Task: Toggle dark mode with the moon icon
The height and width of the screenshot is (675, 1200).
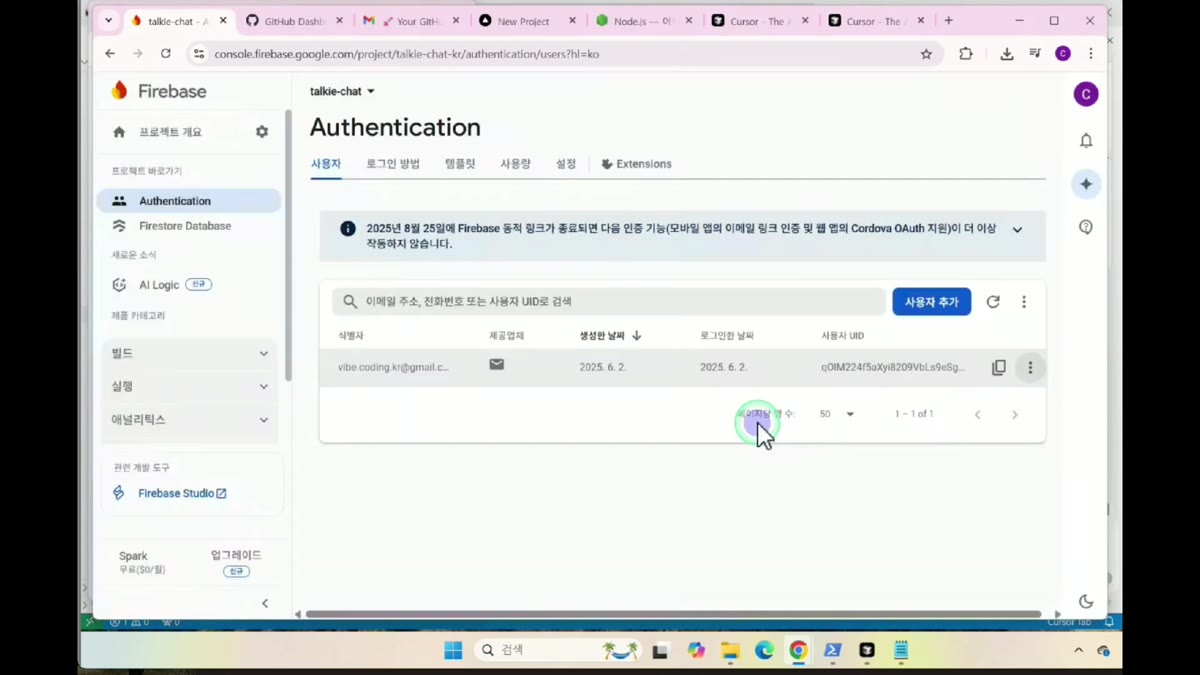Action: coord(1086,601)
